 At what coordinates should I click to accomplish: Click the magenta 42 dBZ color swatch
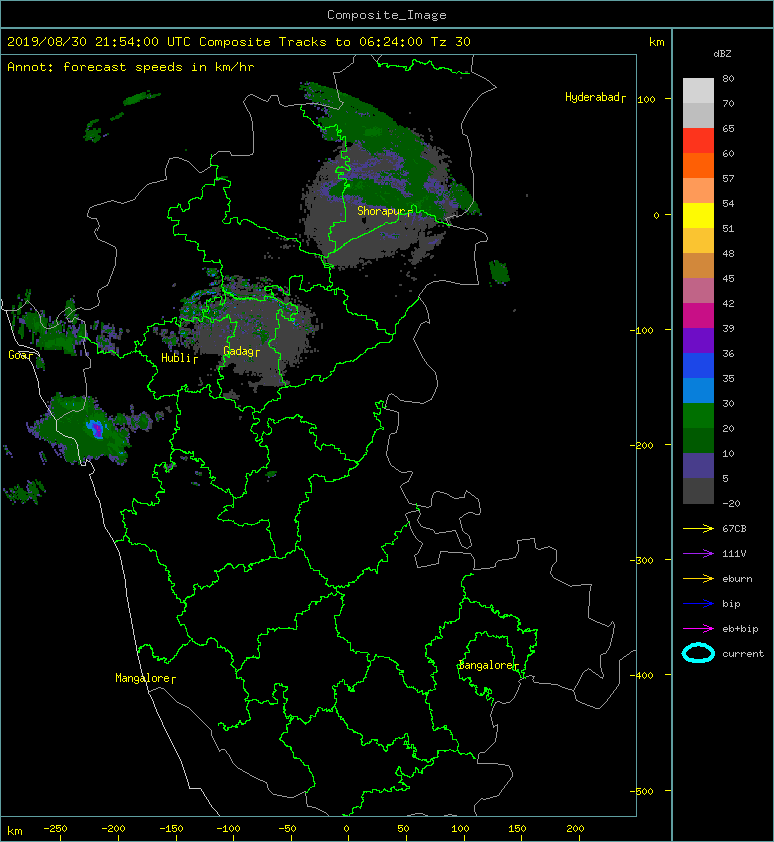pos(698,316)
